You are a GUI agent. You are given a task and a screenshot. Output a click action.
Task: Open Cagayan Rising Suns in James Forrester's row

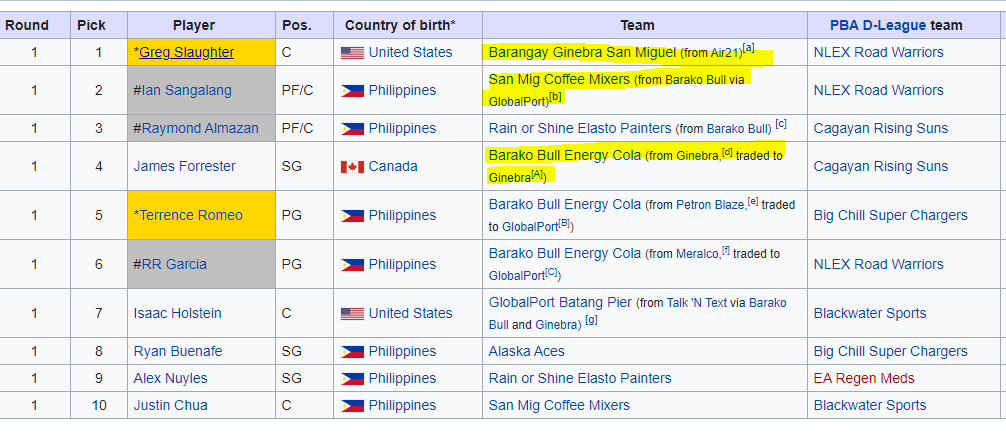tap(881, 166)
